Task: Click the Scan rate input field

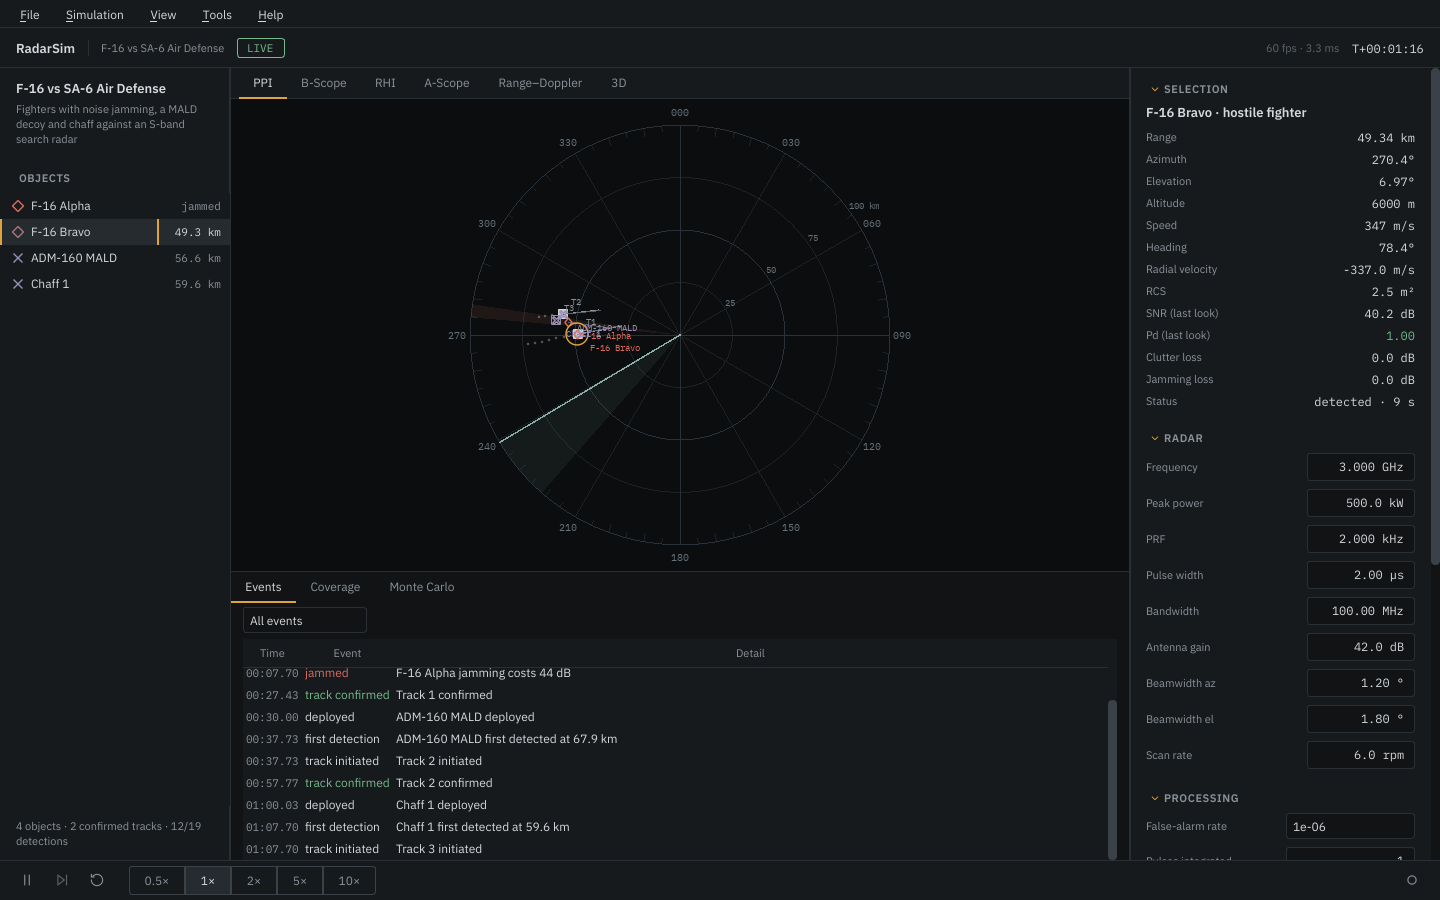Action: [x=1361, y=755]
